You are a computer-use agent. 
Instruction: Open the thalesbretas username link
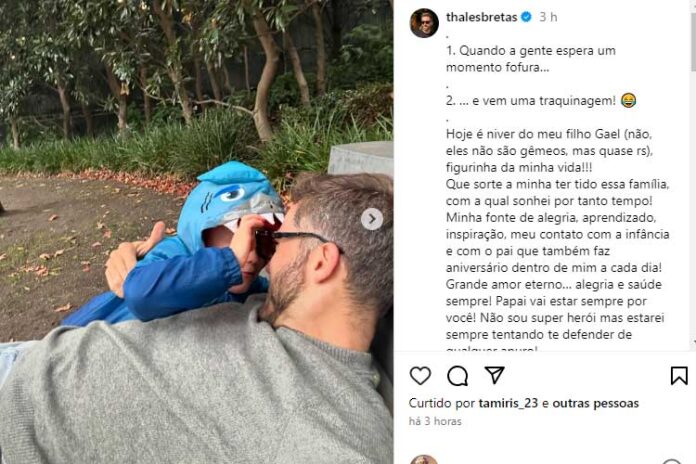(x=482, y=17)
